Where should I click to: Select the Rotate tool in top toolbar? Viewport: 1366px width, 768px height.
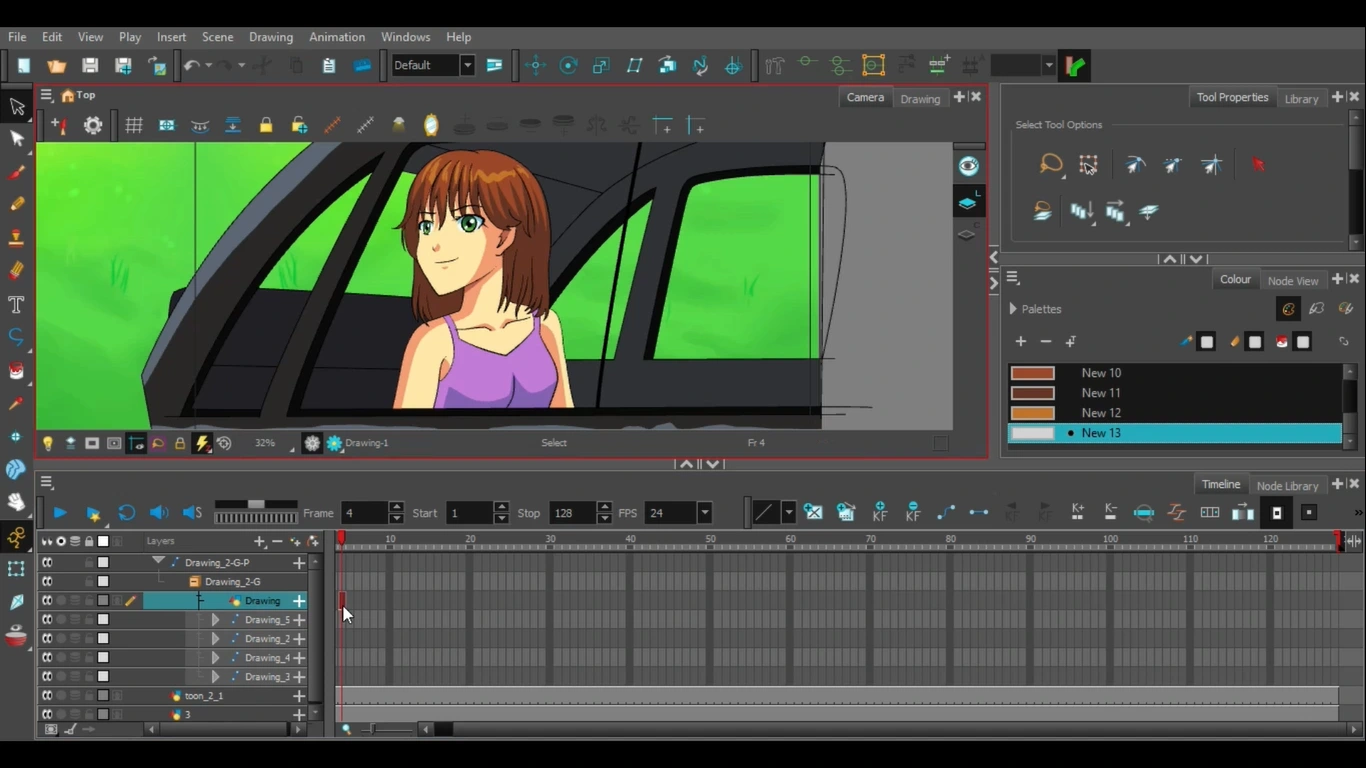click(569, 66)
